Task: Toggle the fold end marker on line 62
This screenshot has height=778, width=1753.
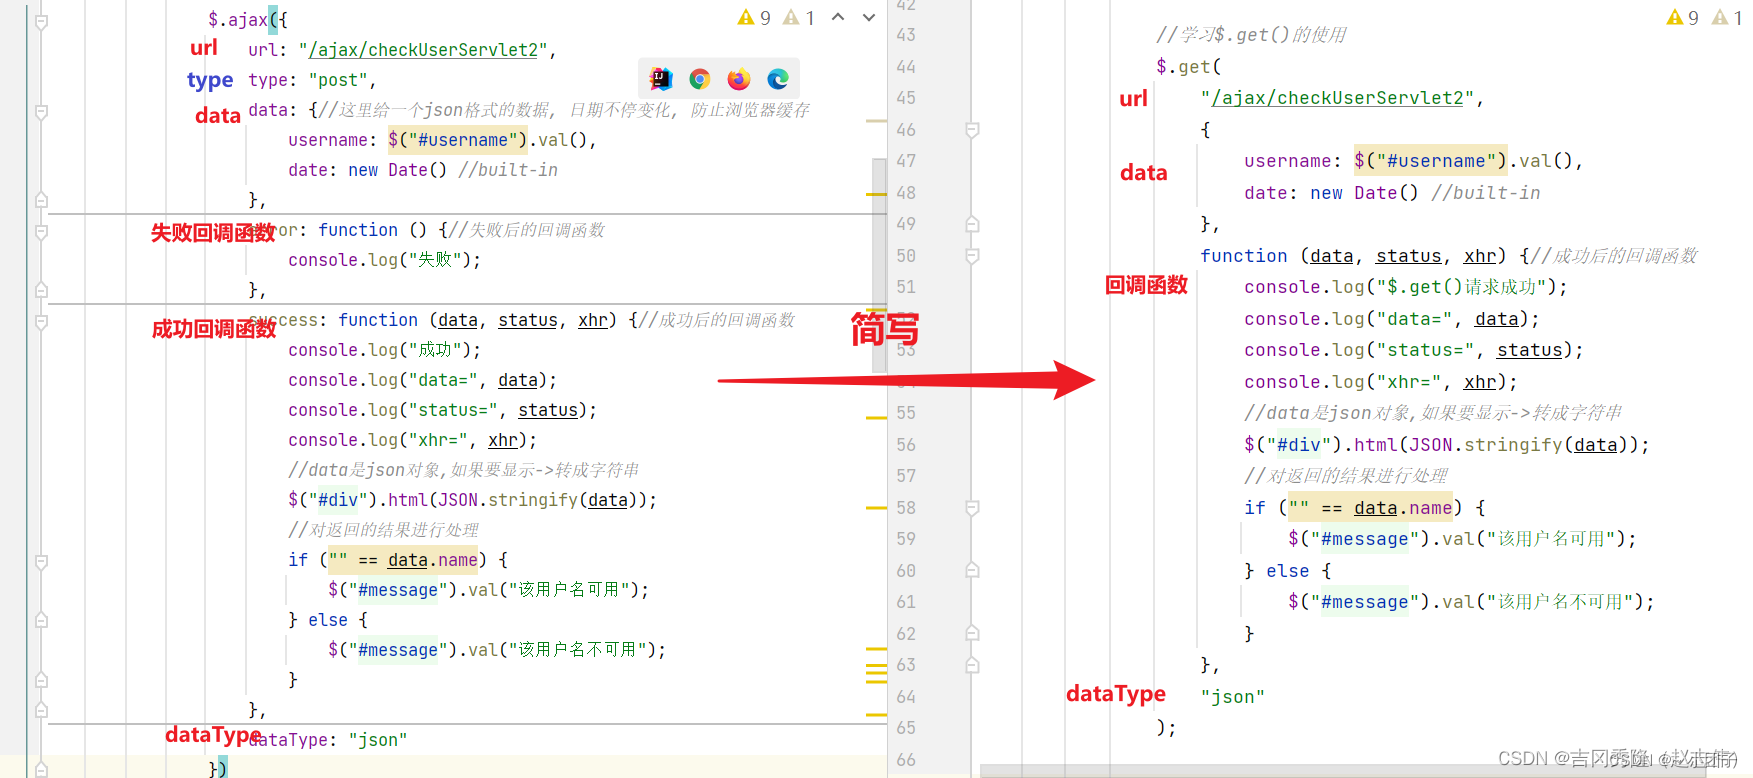Action: (972, 634)
